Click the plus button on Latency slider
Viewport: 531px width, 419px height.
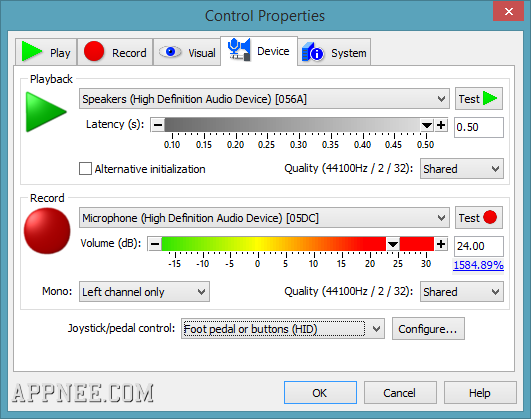441,125
